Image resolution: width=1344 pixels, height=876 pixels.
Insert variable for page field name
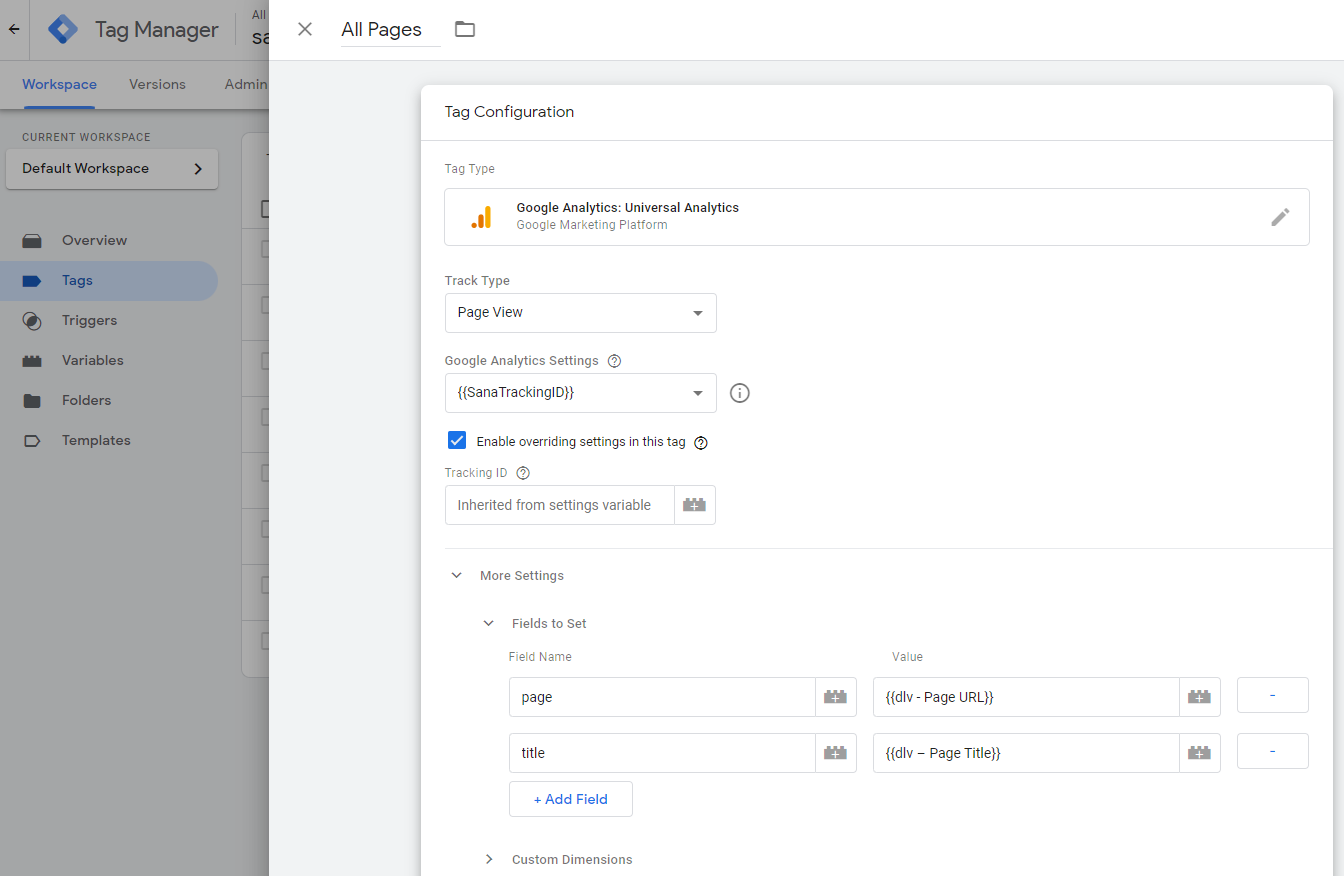[x=836, y=697]
